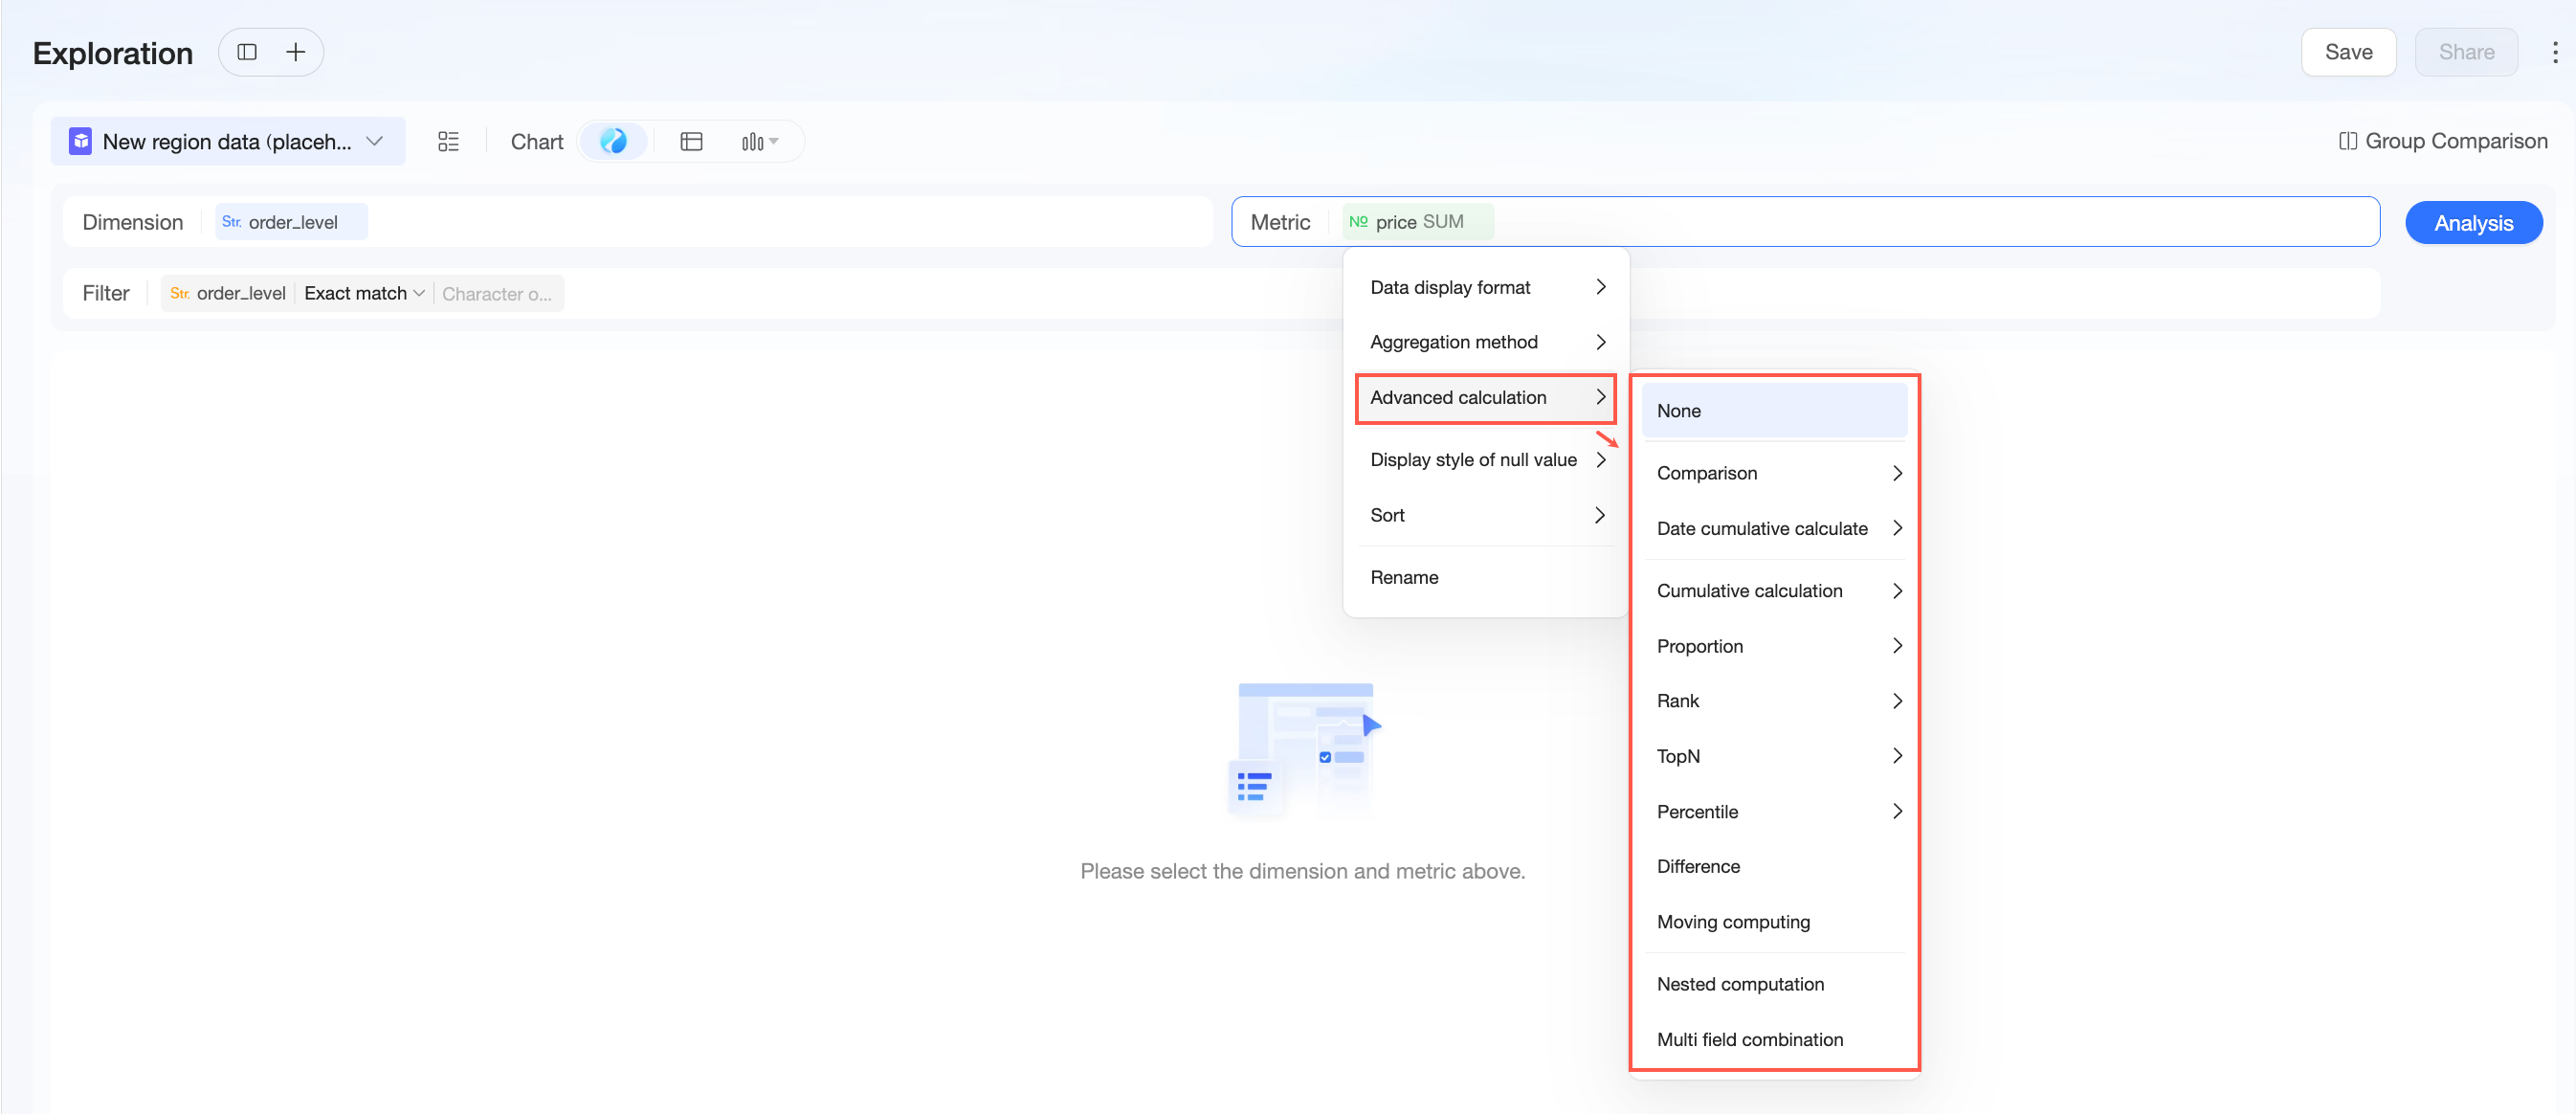Click the Exploration page title
The image size is (2576, 1114).
tap(113, 53)
